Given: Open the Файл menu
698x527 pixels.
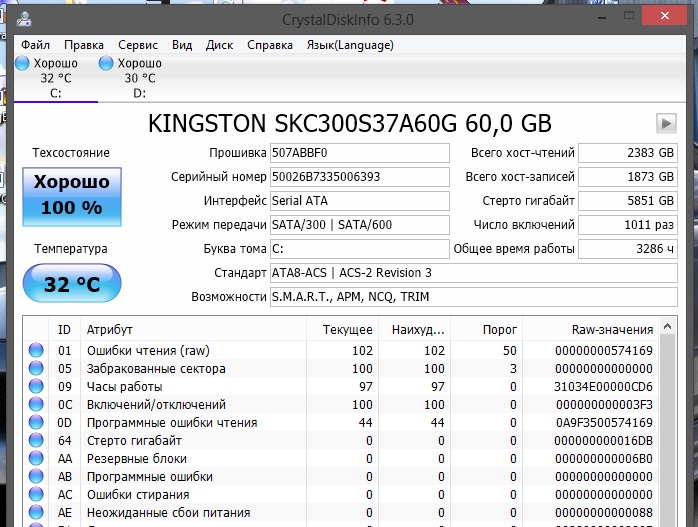Looking at the screenshot, I should pos(35,45).
